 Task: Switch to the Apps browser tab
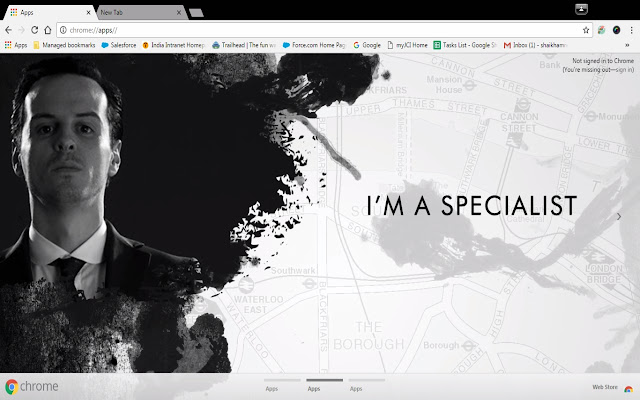tap(49, 13)
